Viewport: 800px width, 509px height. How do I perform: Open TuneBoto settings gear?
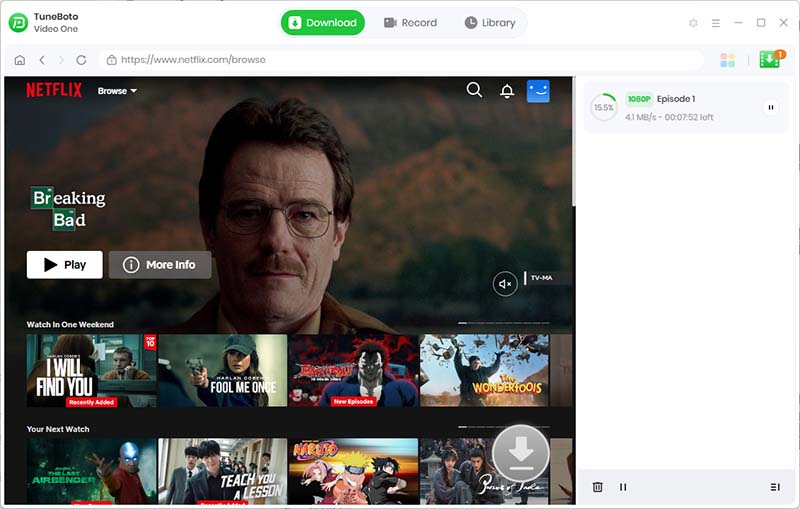click(693, 23)
